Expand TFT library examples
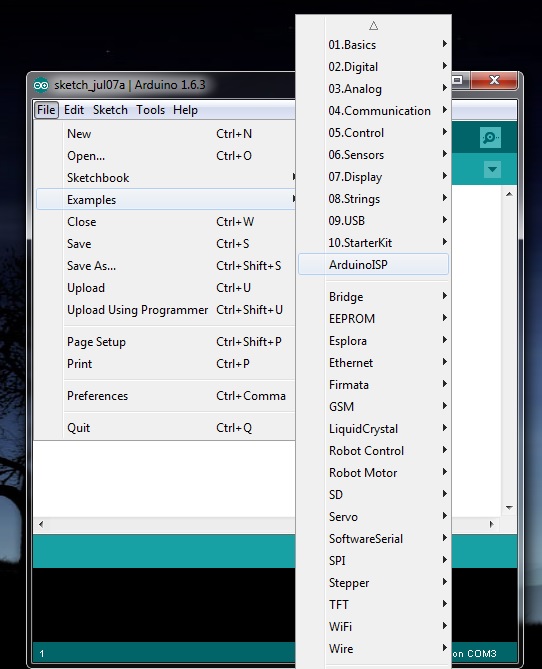 pyautogui.click(x=373, y=605)
